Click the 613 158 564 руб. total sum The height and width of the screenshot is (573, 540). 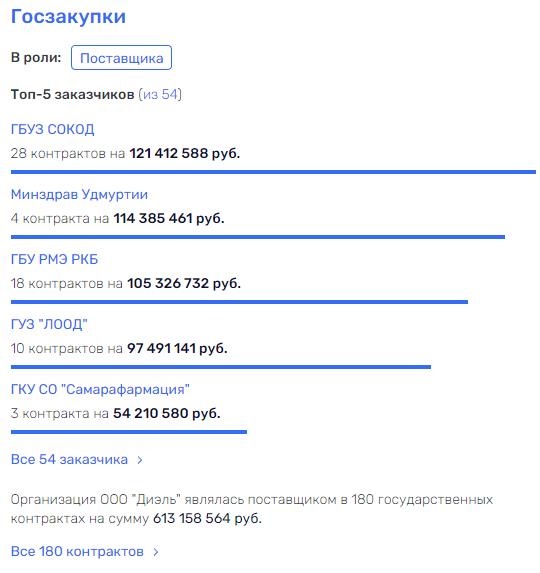tap(207, 519)
